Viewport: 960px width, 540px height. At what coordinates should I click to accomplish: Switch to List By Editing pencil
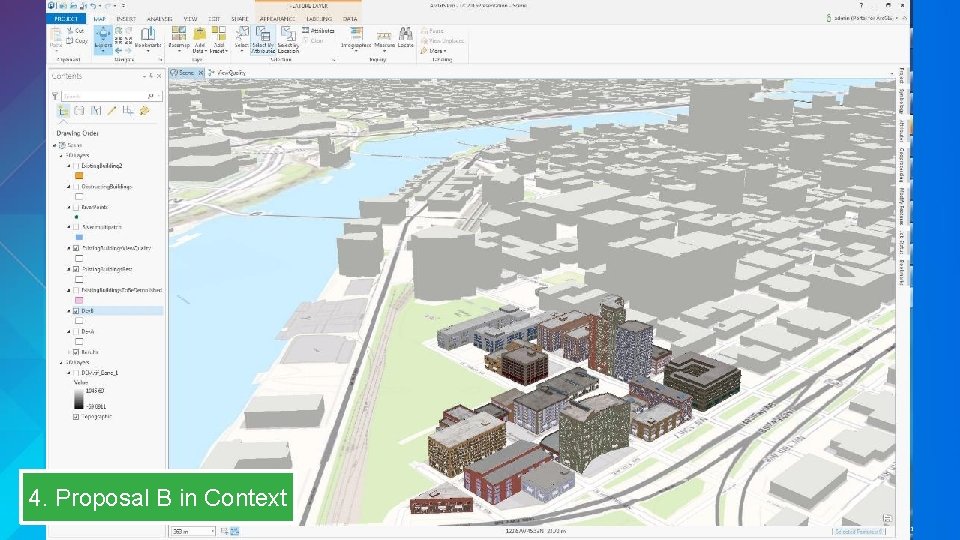coord(111,111)
